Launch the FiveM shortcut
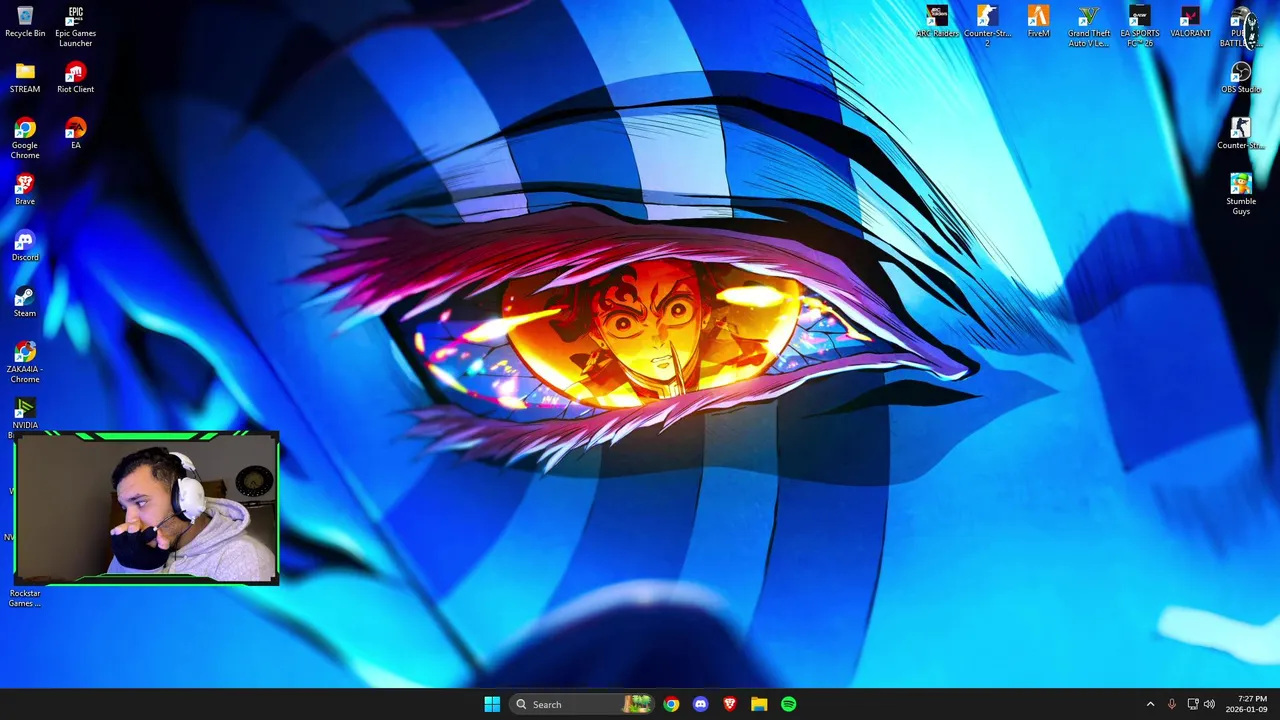1280x720 pixels. [1038, 22]
